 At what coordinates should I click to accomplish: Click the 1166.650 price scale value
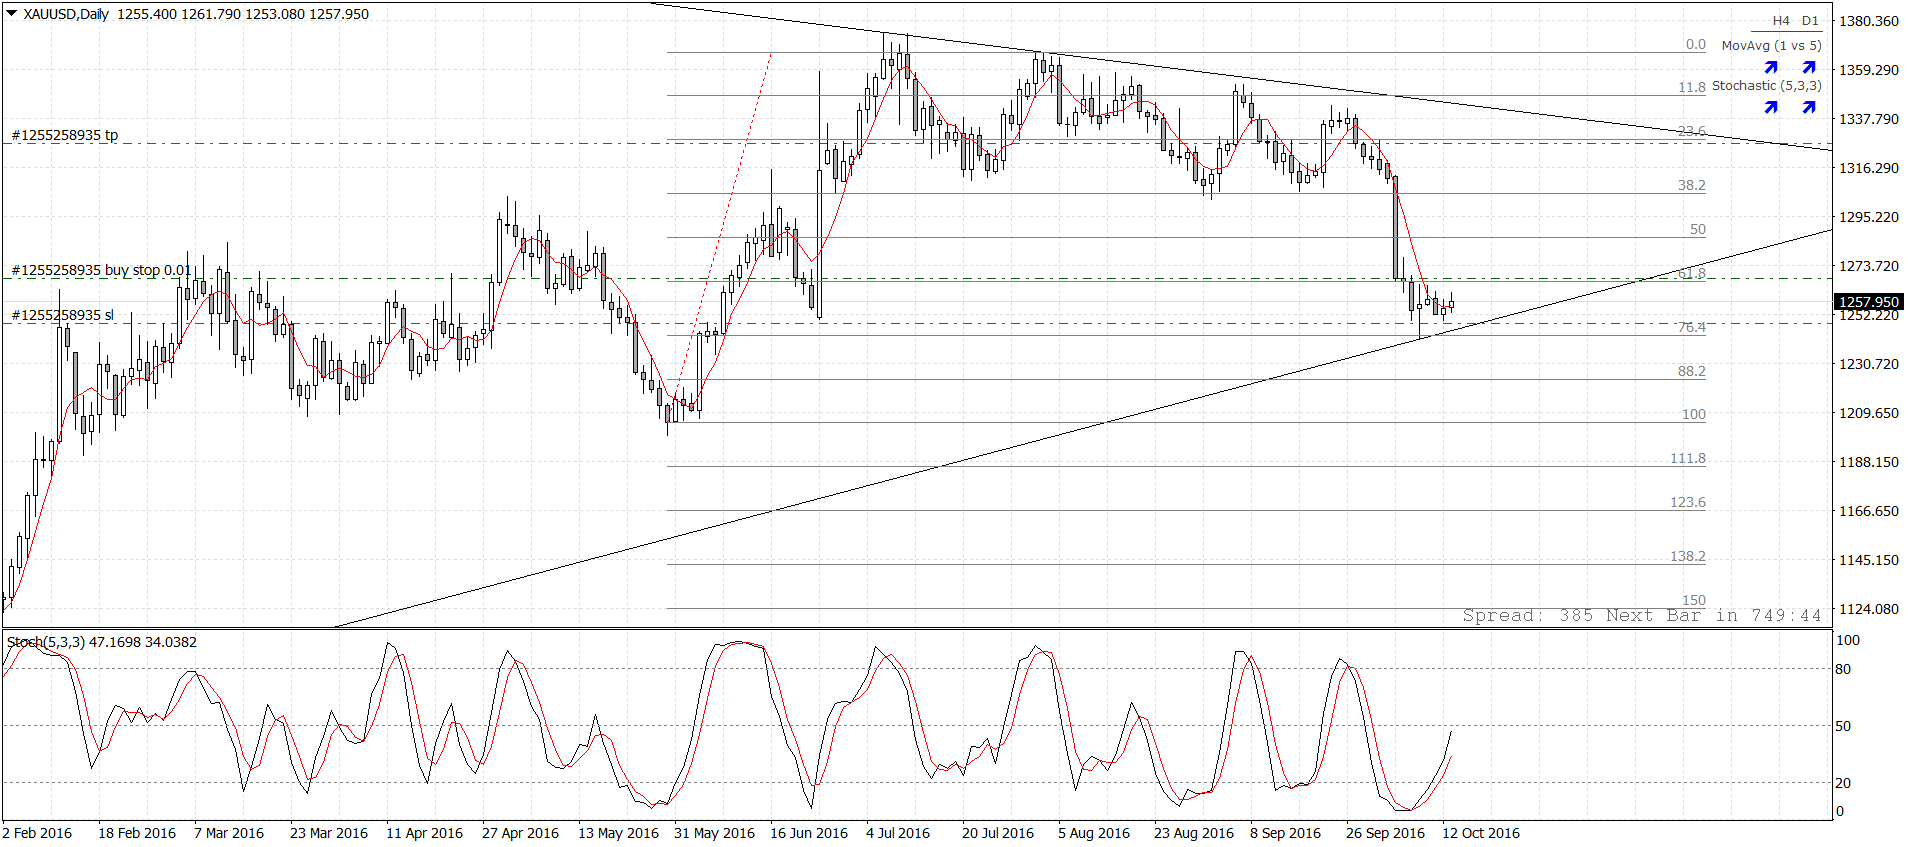(1868, 511)
